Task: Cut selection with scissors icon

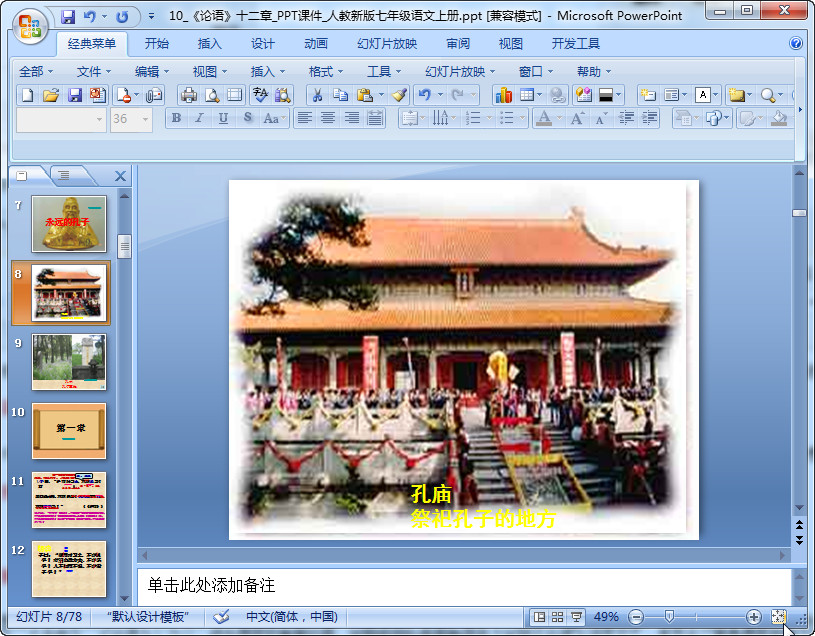Action: pyautogui.click(x=317, y=95)
